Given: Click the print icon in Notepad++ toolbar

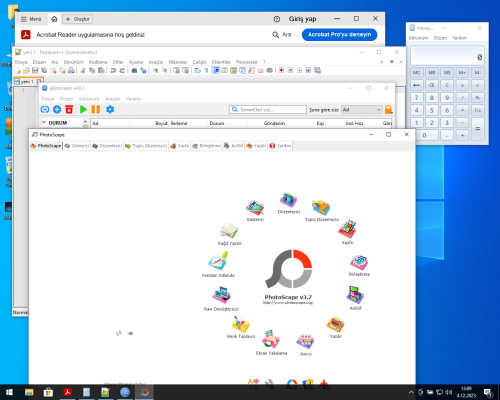Looking at the screenshot, I should [x=71, y=70].
